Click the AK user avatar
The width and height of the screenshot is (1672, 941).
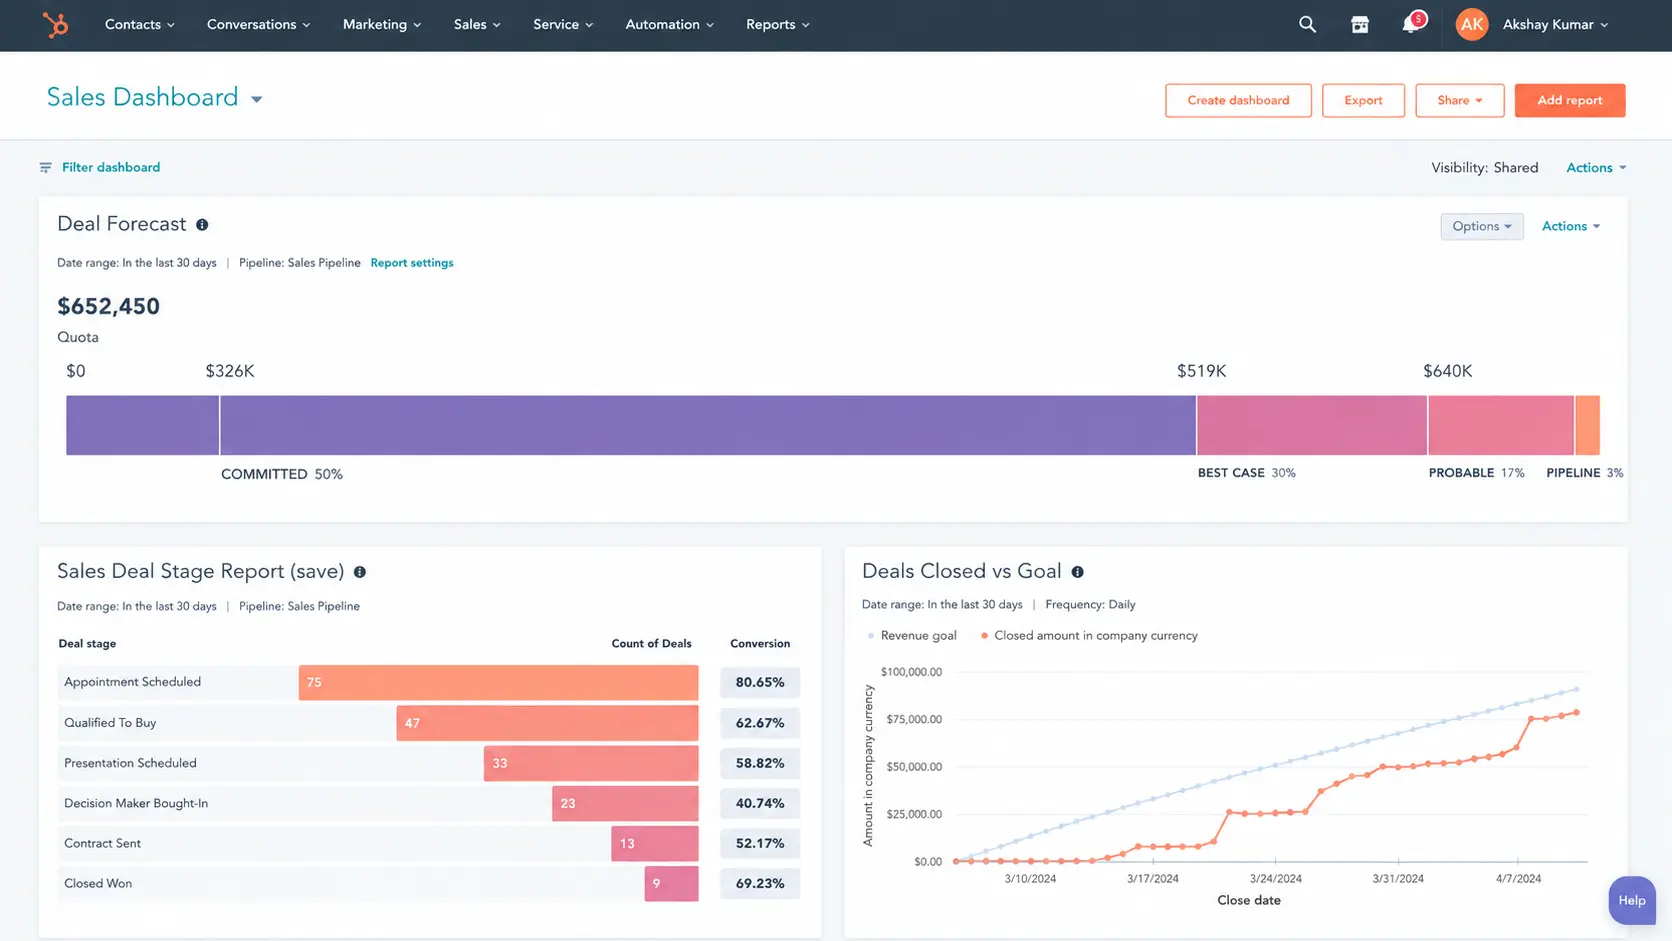pos(1471,24)
